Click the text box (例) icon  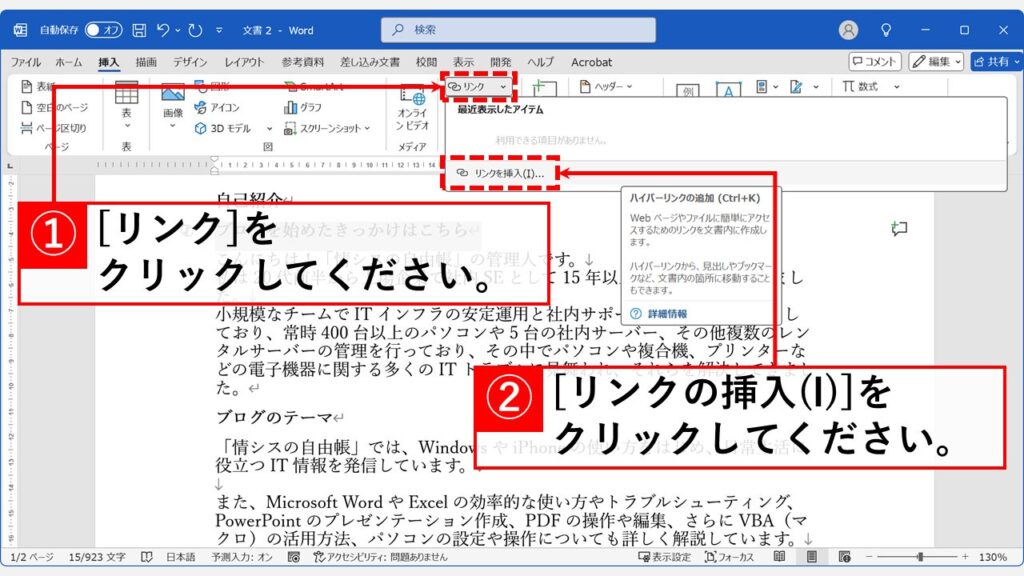coord(688,90)
